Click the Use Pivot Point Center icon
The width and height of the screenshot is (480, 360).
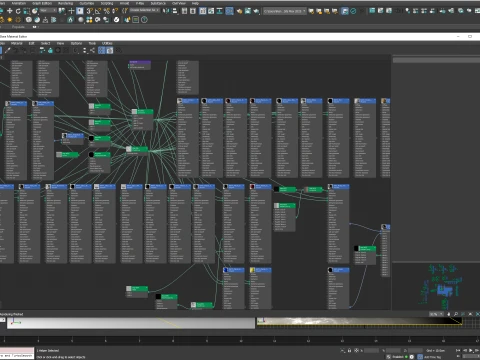[62, 11]
